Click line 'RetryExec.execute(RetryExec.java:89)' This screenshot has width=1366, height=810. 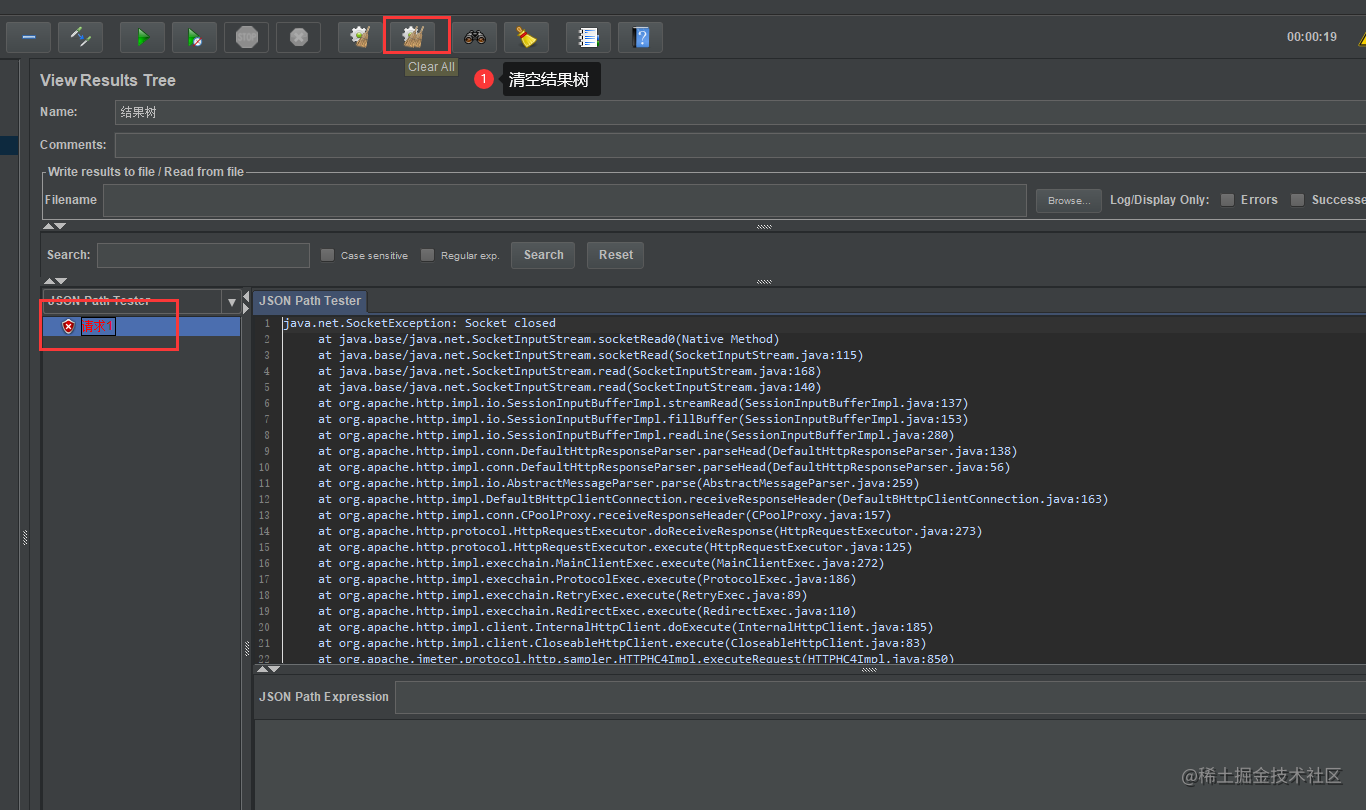pos(563,595)
